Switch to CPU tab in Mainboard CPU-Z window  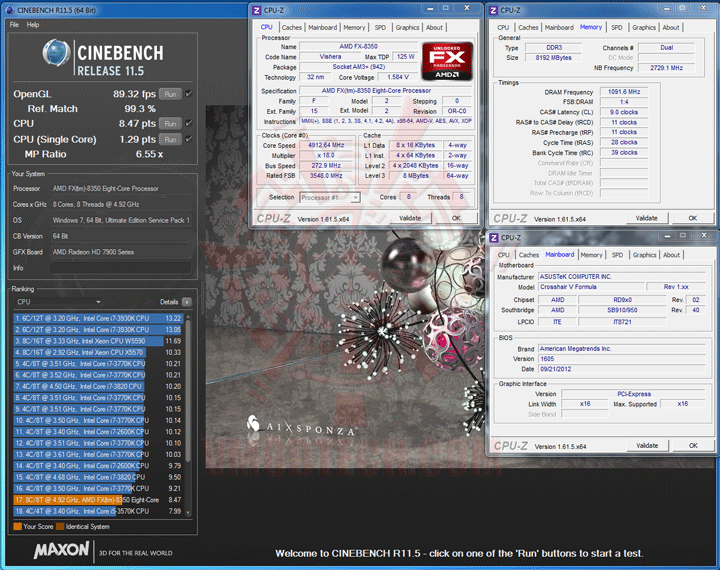(x=504, y=255)
